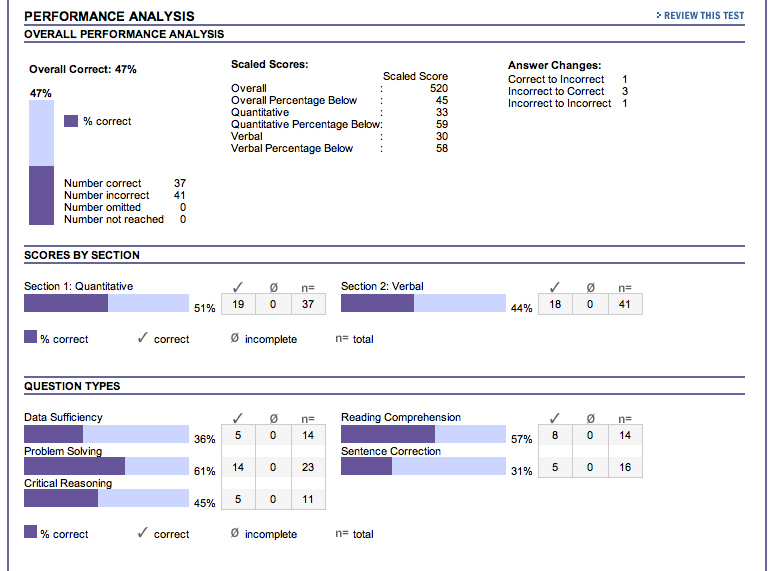Screen dimensions: 781x571
Task: Click the Reading Comprehension correct cell 8
Action: point(555,435)
